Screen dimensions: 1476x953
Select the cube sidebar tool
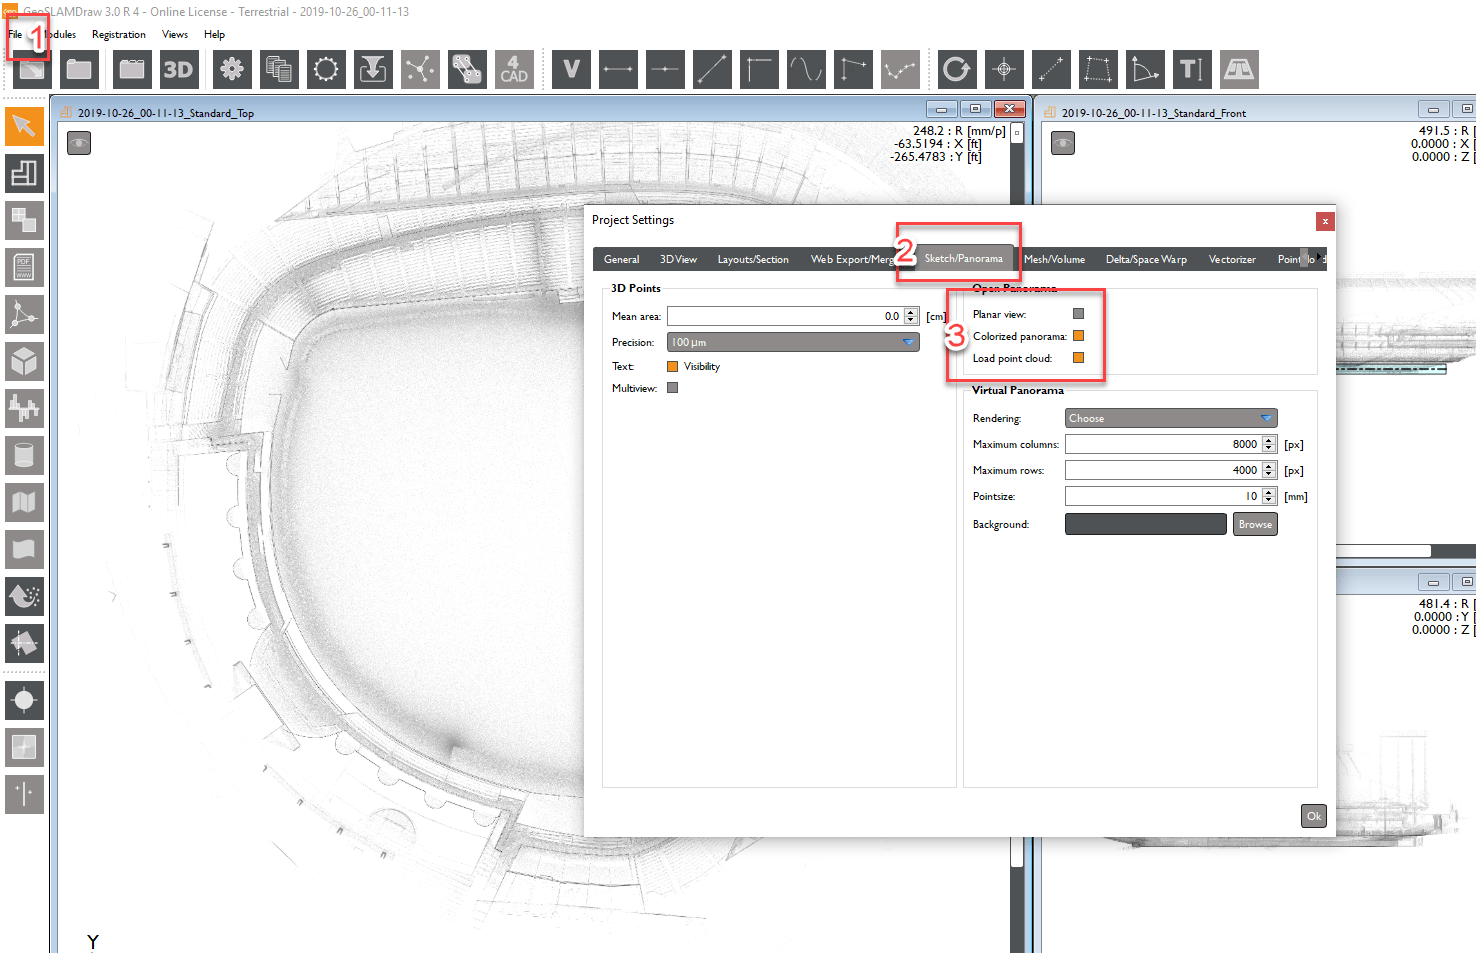[24, 362]
